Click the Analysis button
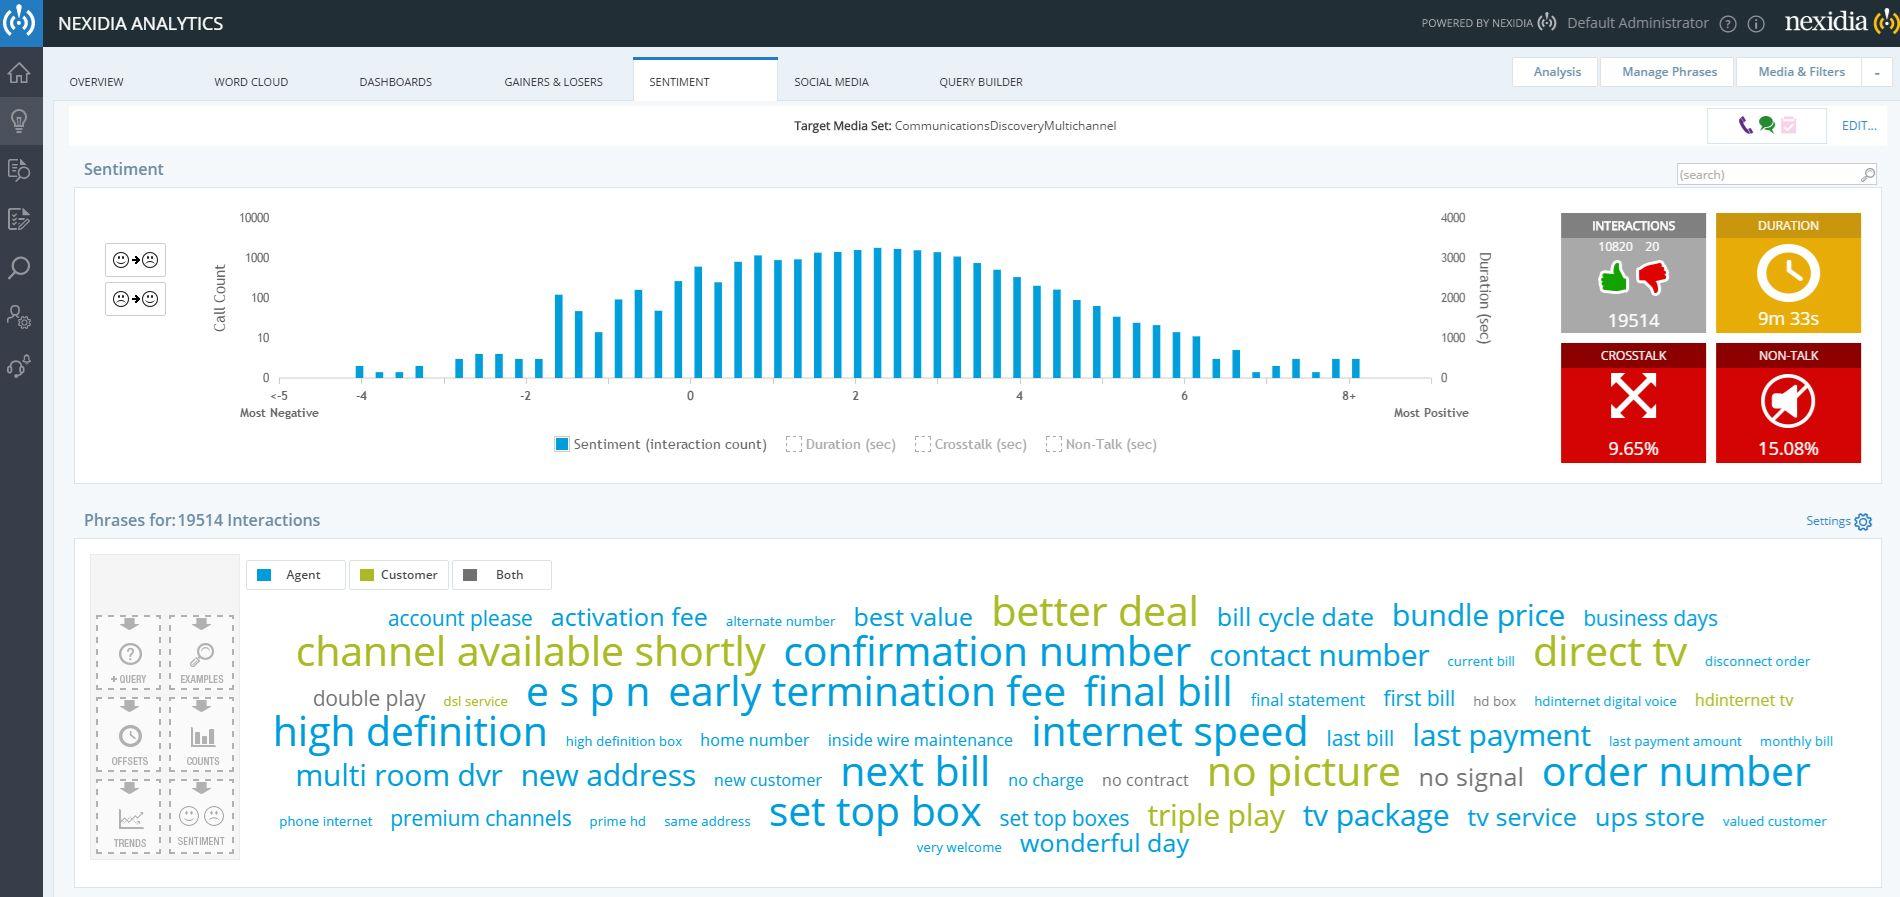This screenshot has height=897, width=1900. pos(1557,72)
